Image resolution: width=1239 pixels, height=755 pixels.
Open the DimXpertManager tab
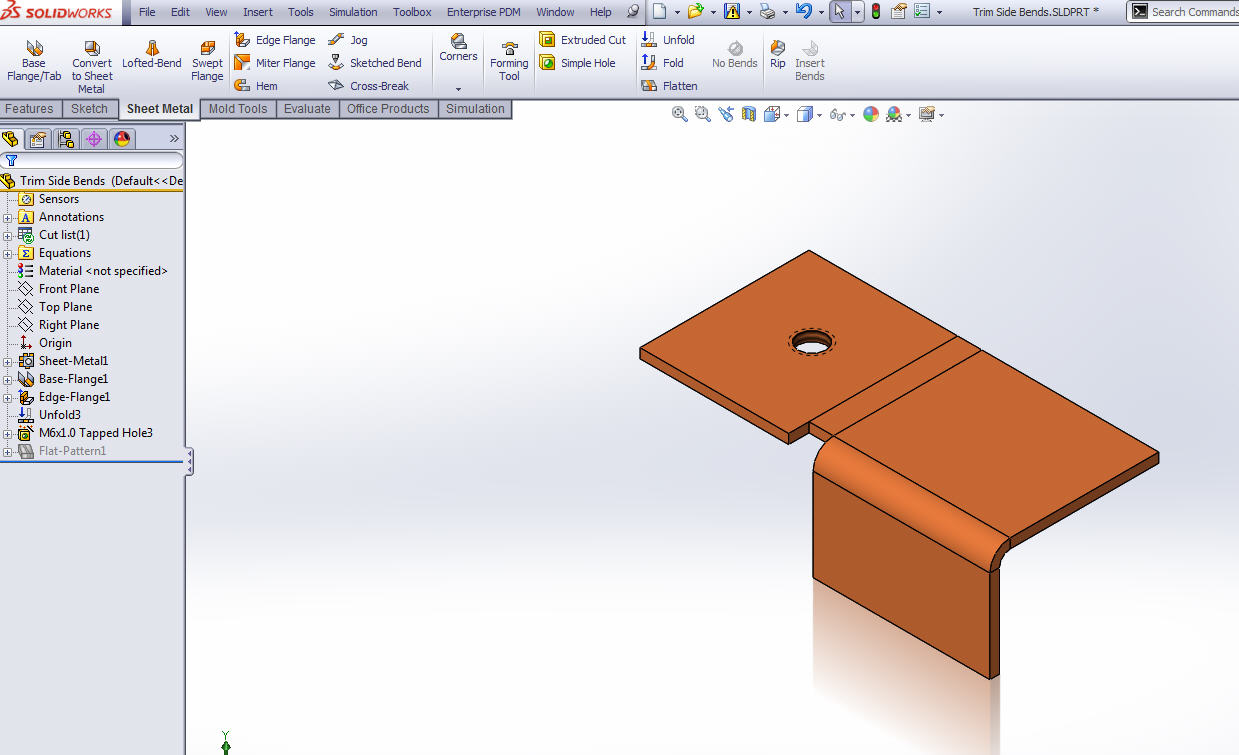pos(94,139)
